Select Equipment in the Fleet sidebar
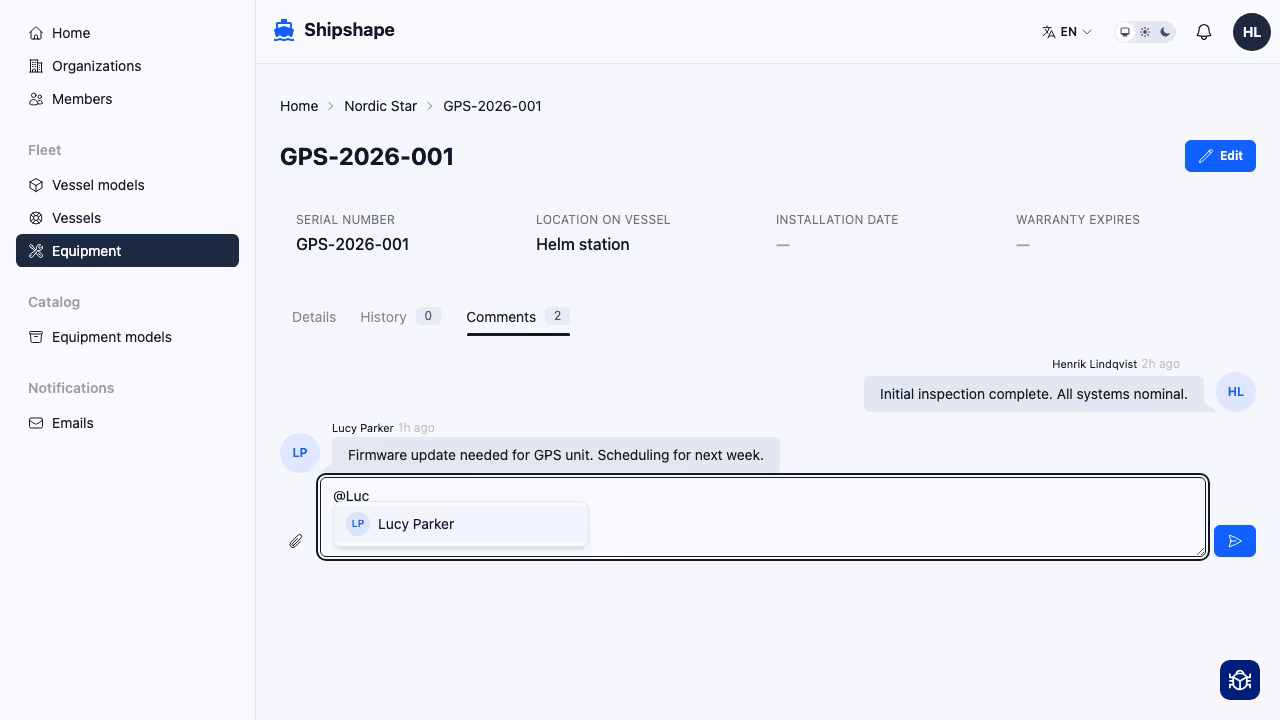This screenshot has width=1280, height=720. click(x=86, y=251)
